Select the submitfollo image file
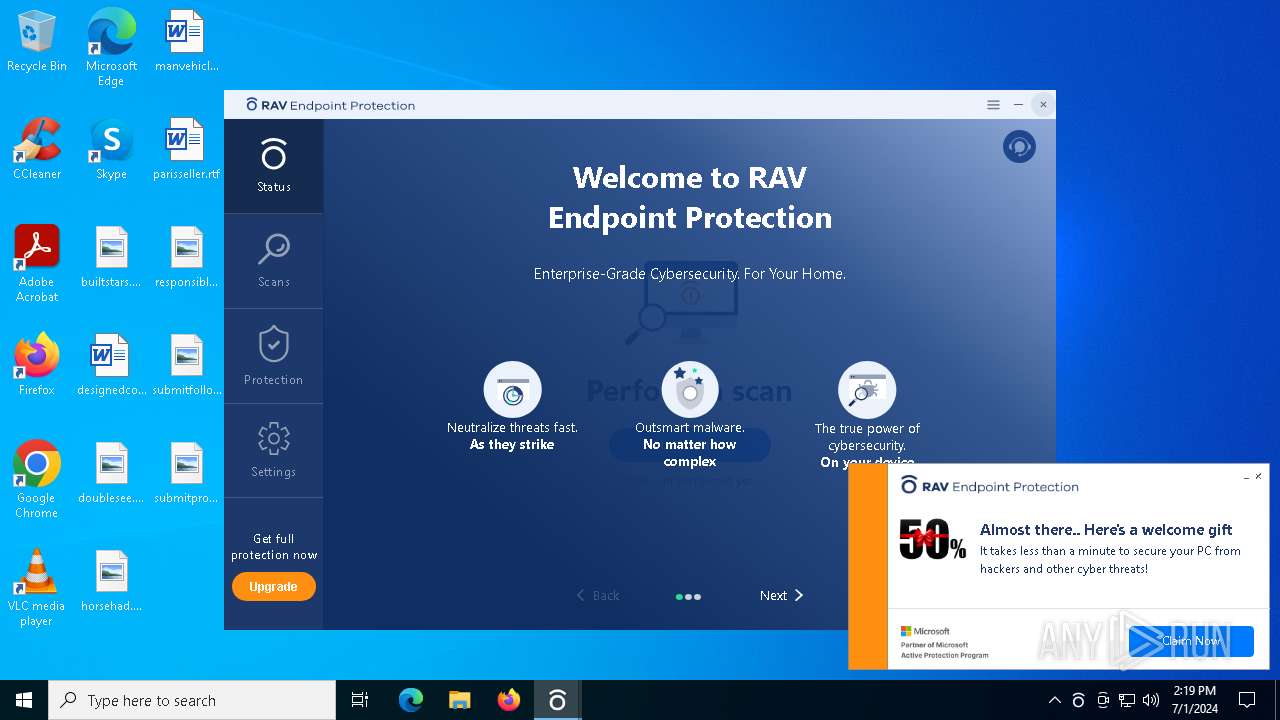 point(186,365)
